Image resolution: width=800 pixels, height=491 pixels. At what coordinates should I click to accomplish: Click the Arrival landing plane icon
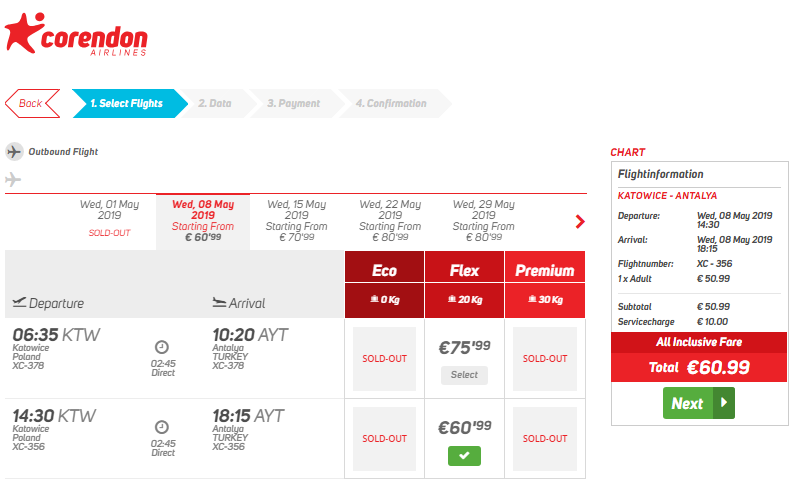click(x=219, y=302)
